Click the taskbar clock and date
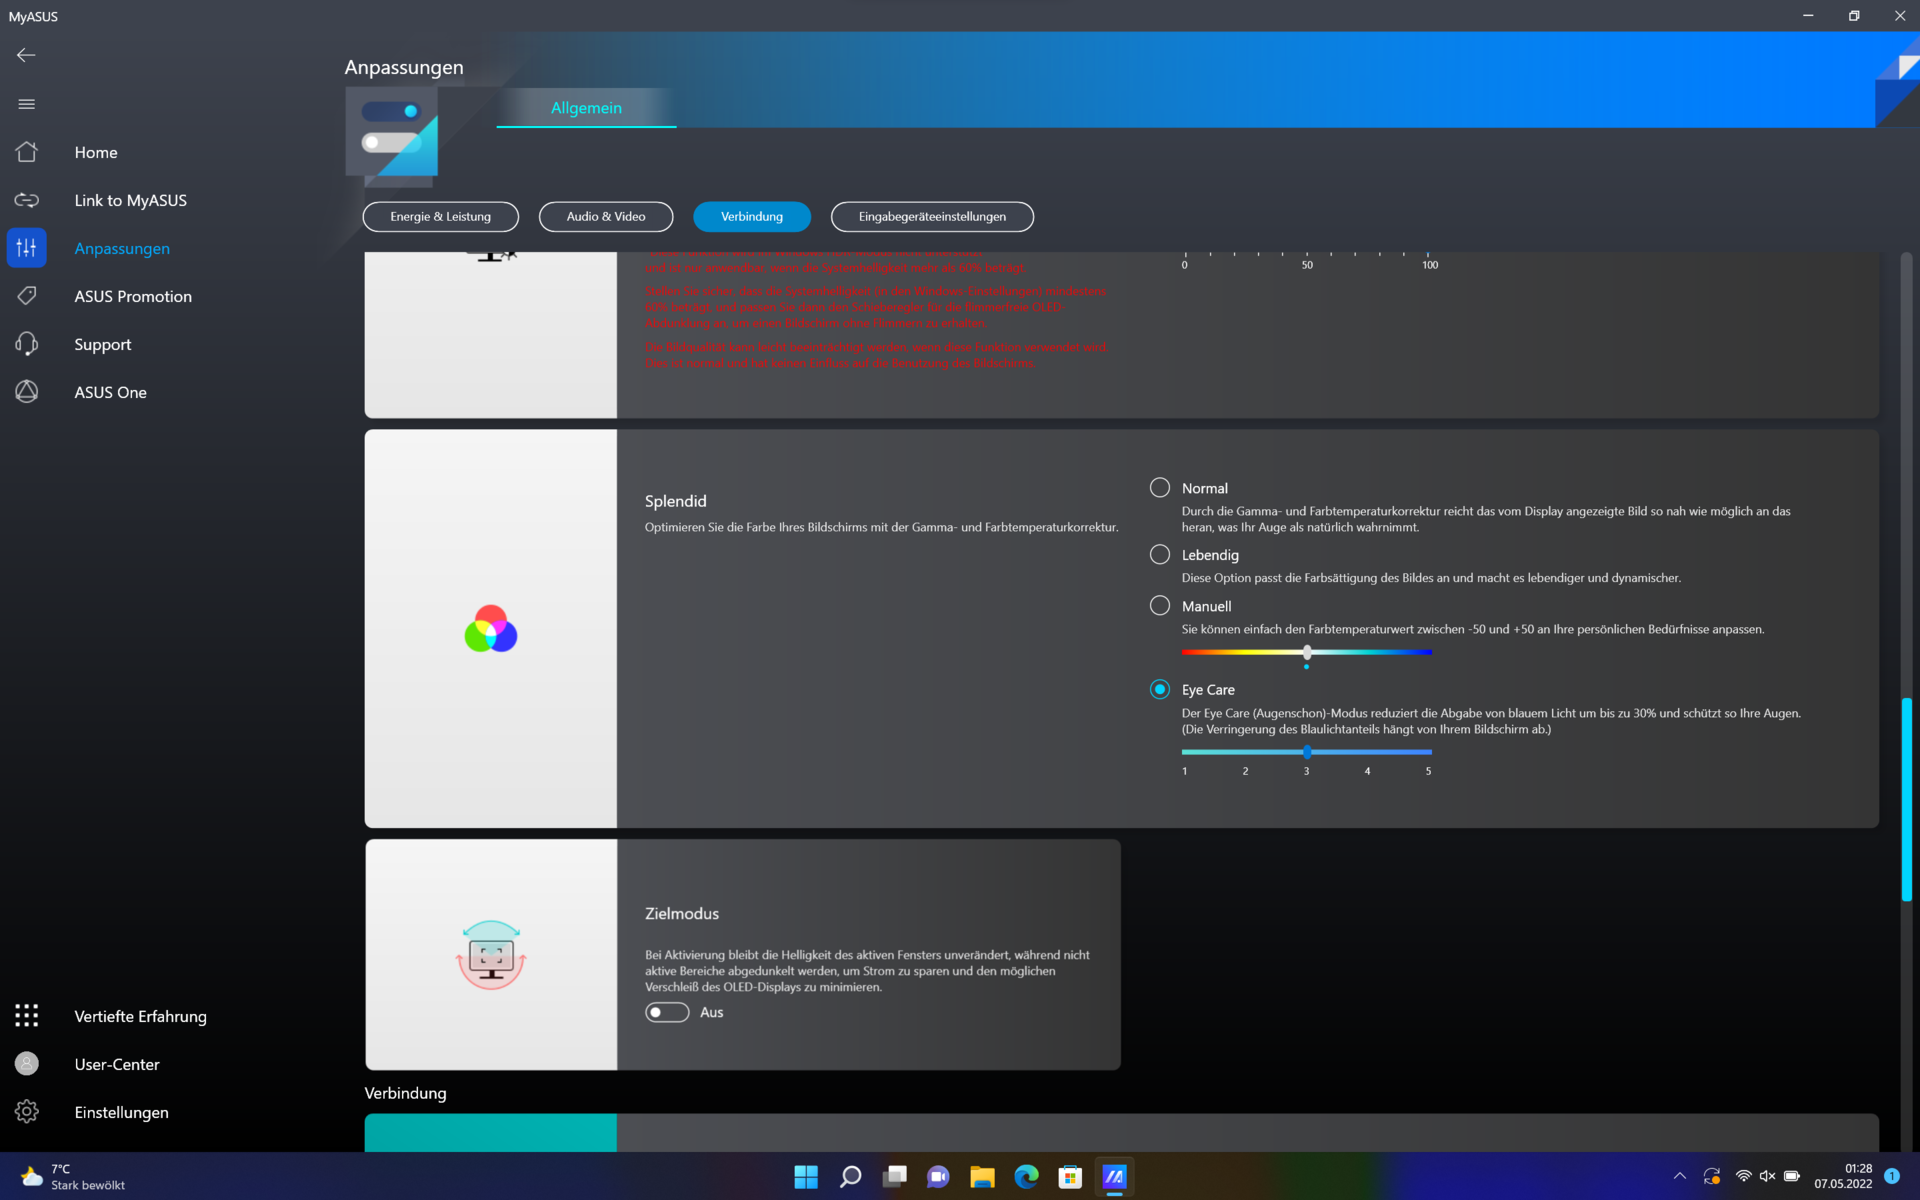 [x=1843, y=1177]
